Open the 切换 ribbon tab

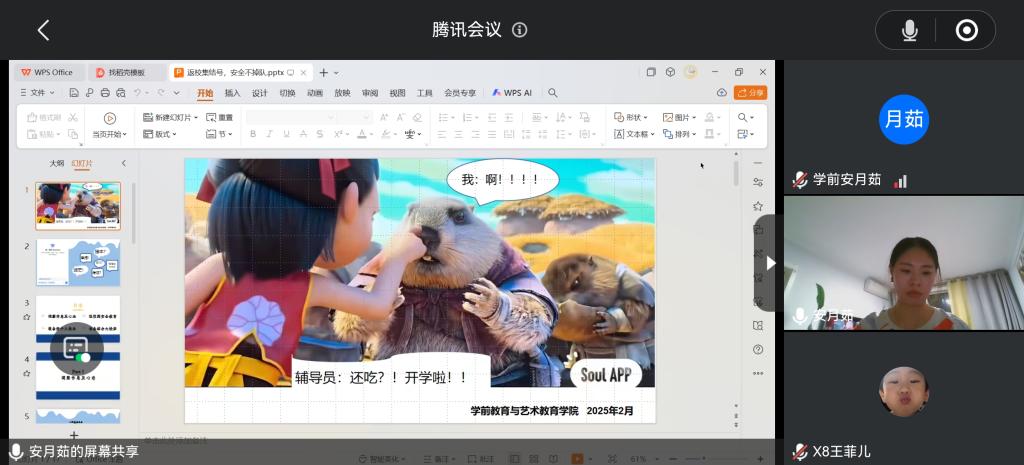coord(287,93)
